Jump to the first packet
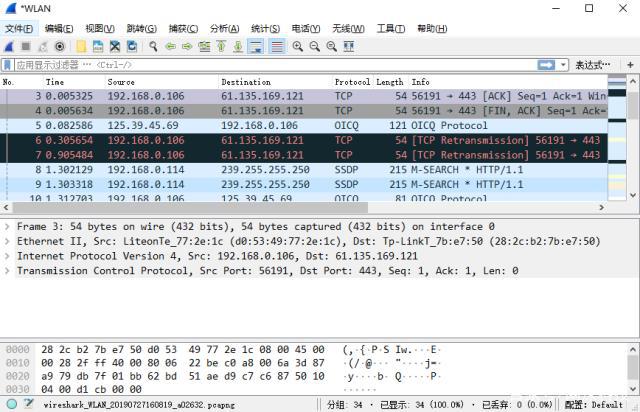The height and width of the screenshot is (412, 640). coord(221,46)
